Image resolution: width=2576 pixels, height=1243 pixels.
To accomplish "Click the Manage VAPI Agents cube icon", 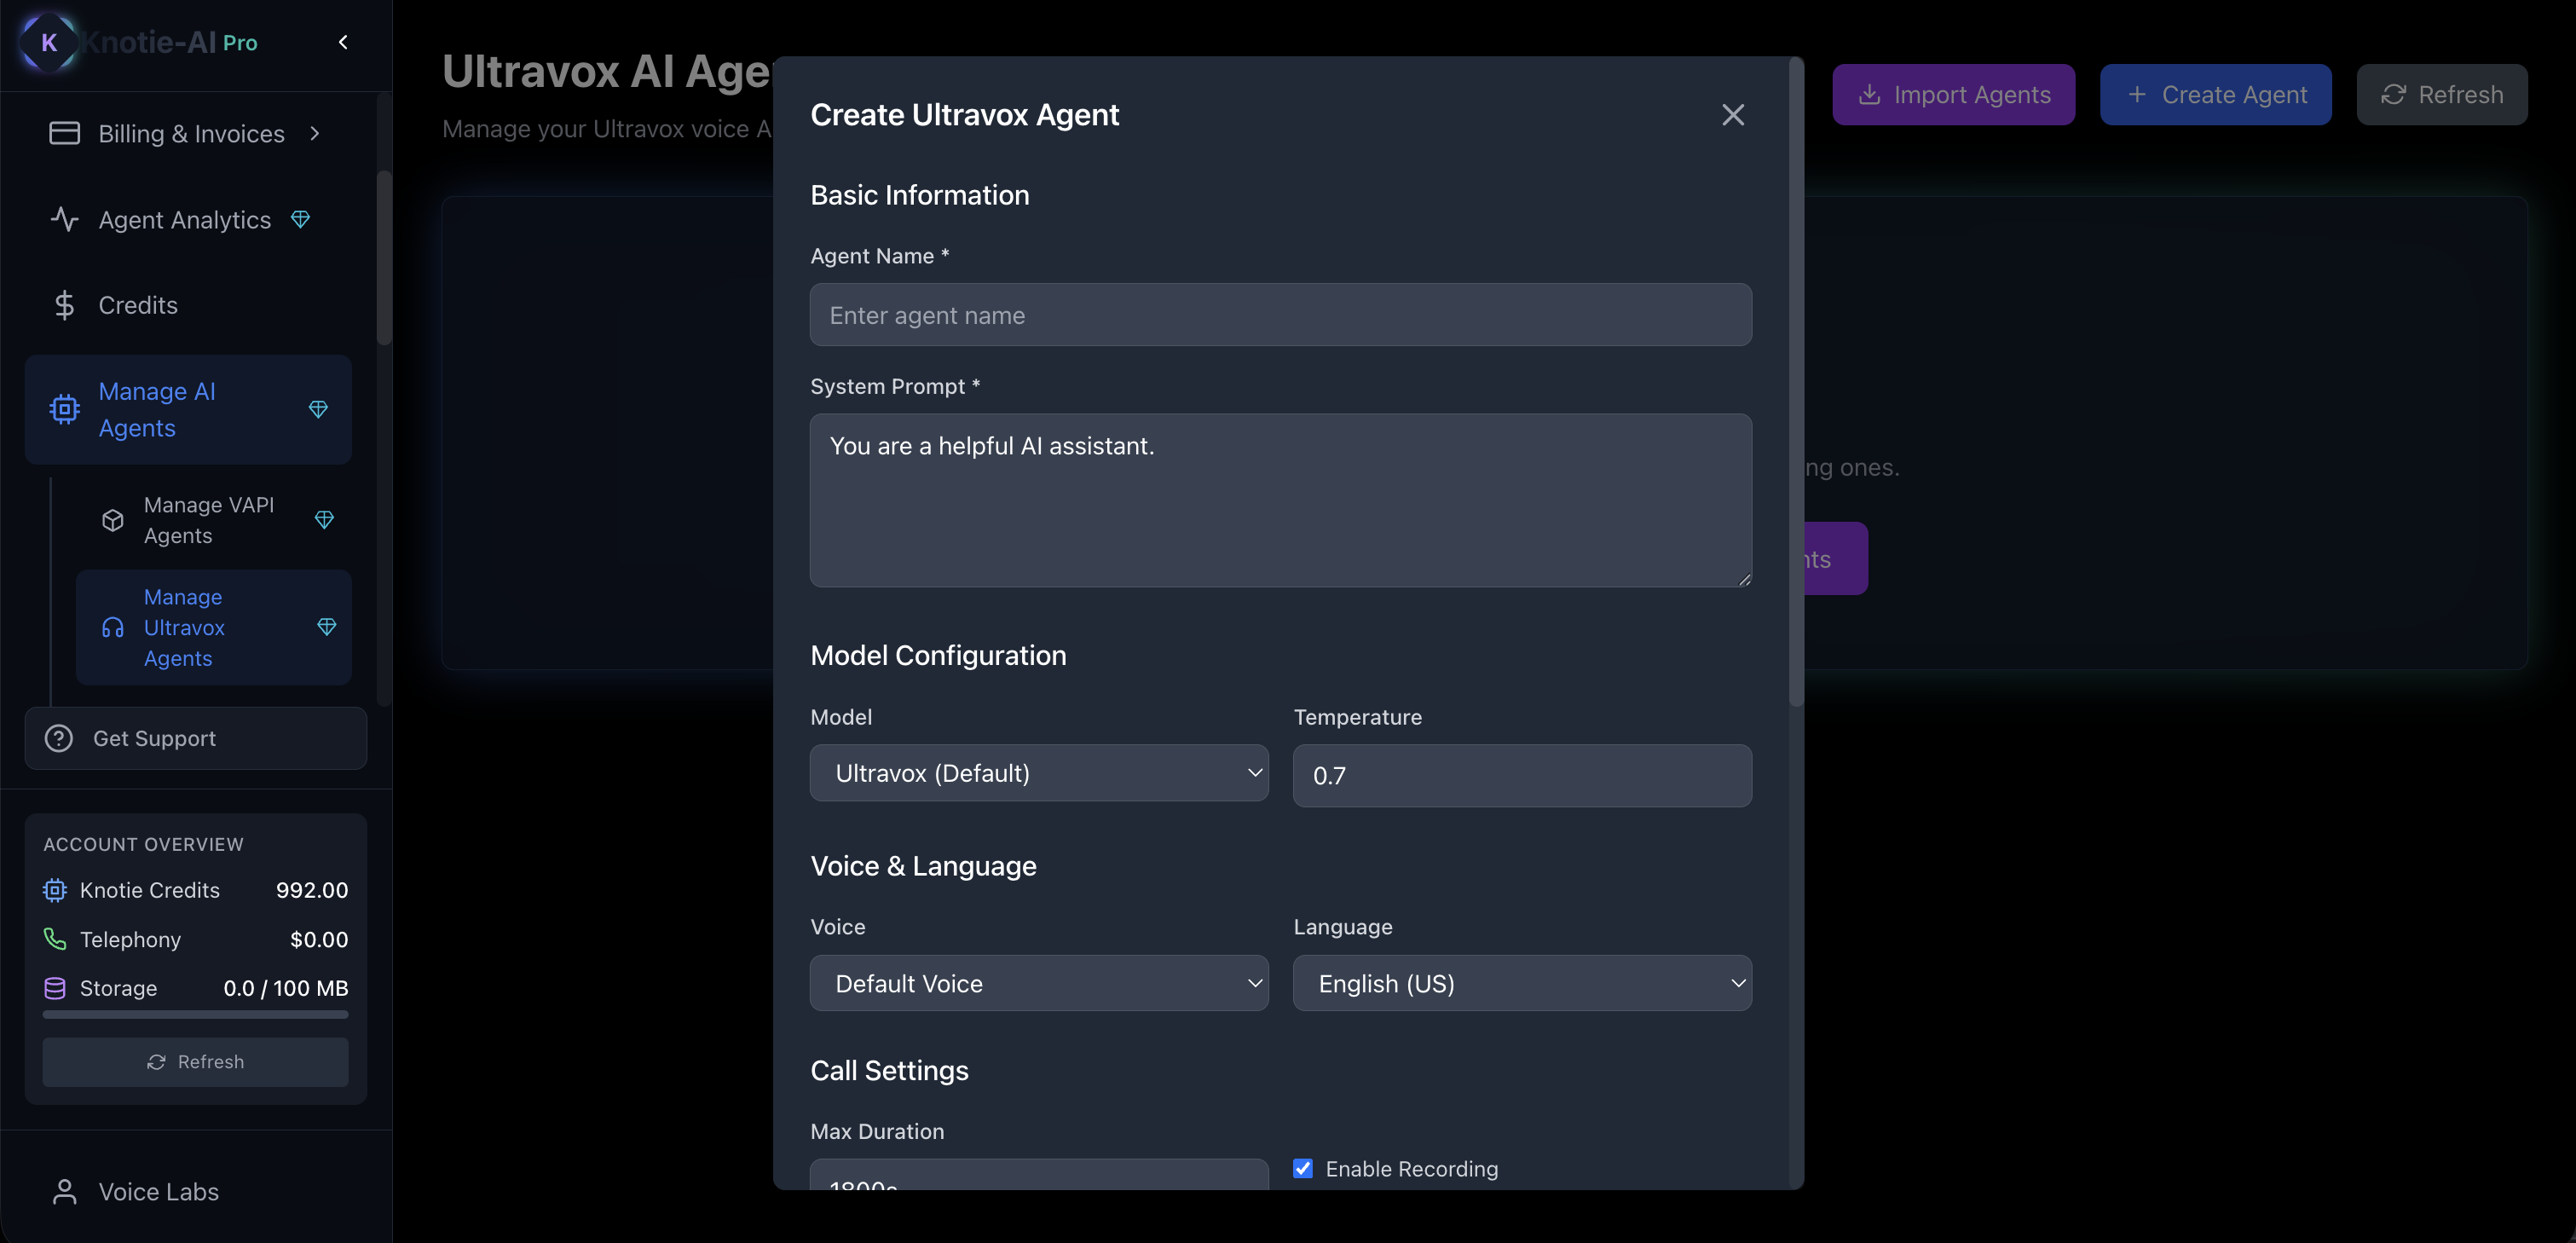I will click(x=112, y=520).
